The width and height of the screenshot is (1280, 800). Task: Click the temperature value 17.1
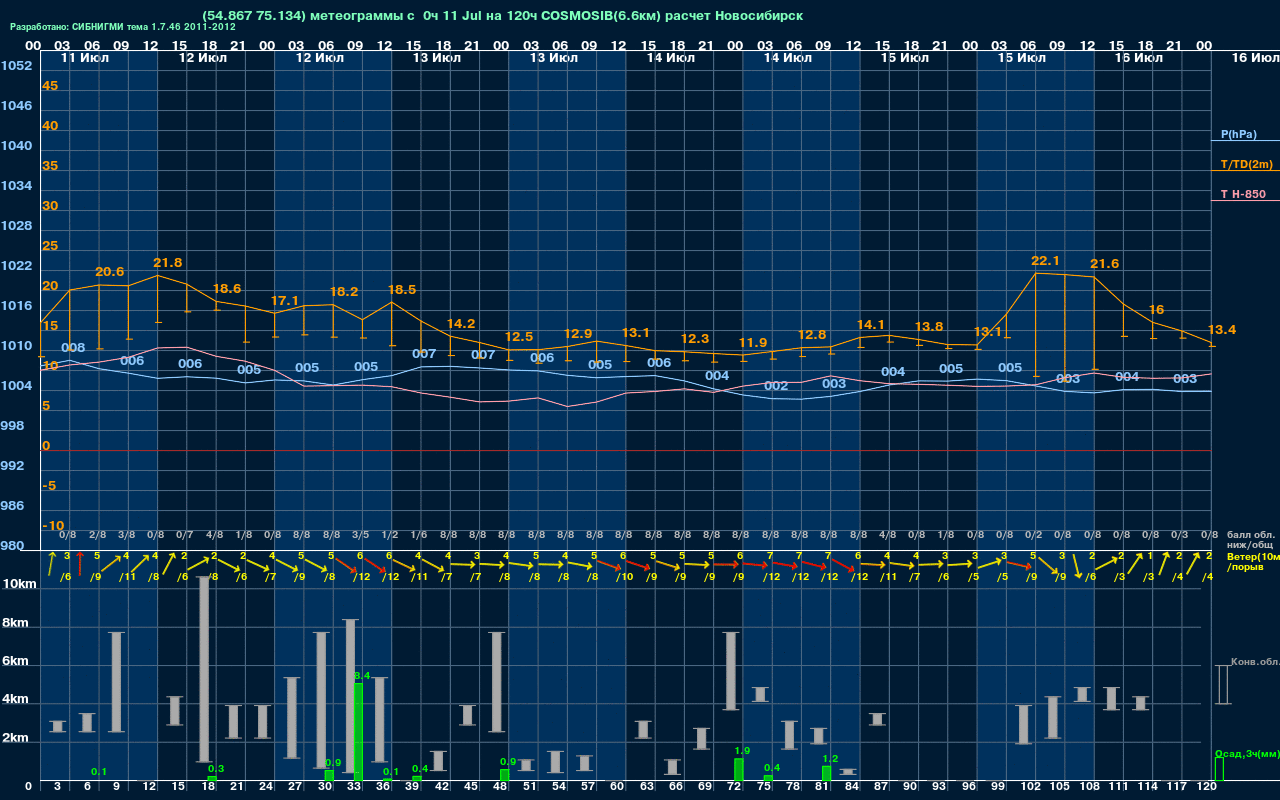285,301
